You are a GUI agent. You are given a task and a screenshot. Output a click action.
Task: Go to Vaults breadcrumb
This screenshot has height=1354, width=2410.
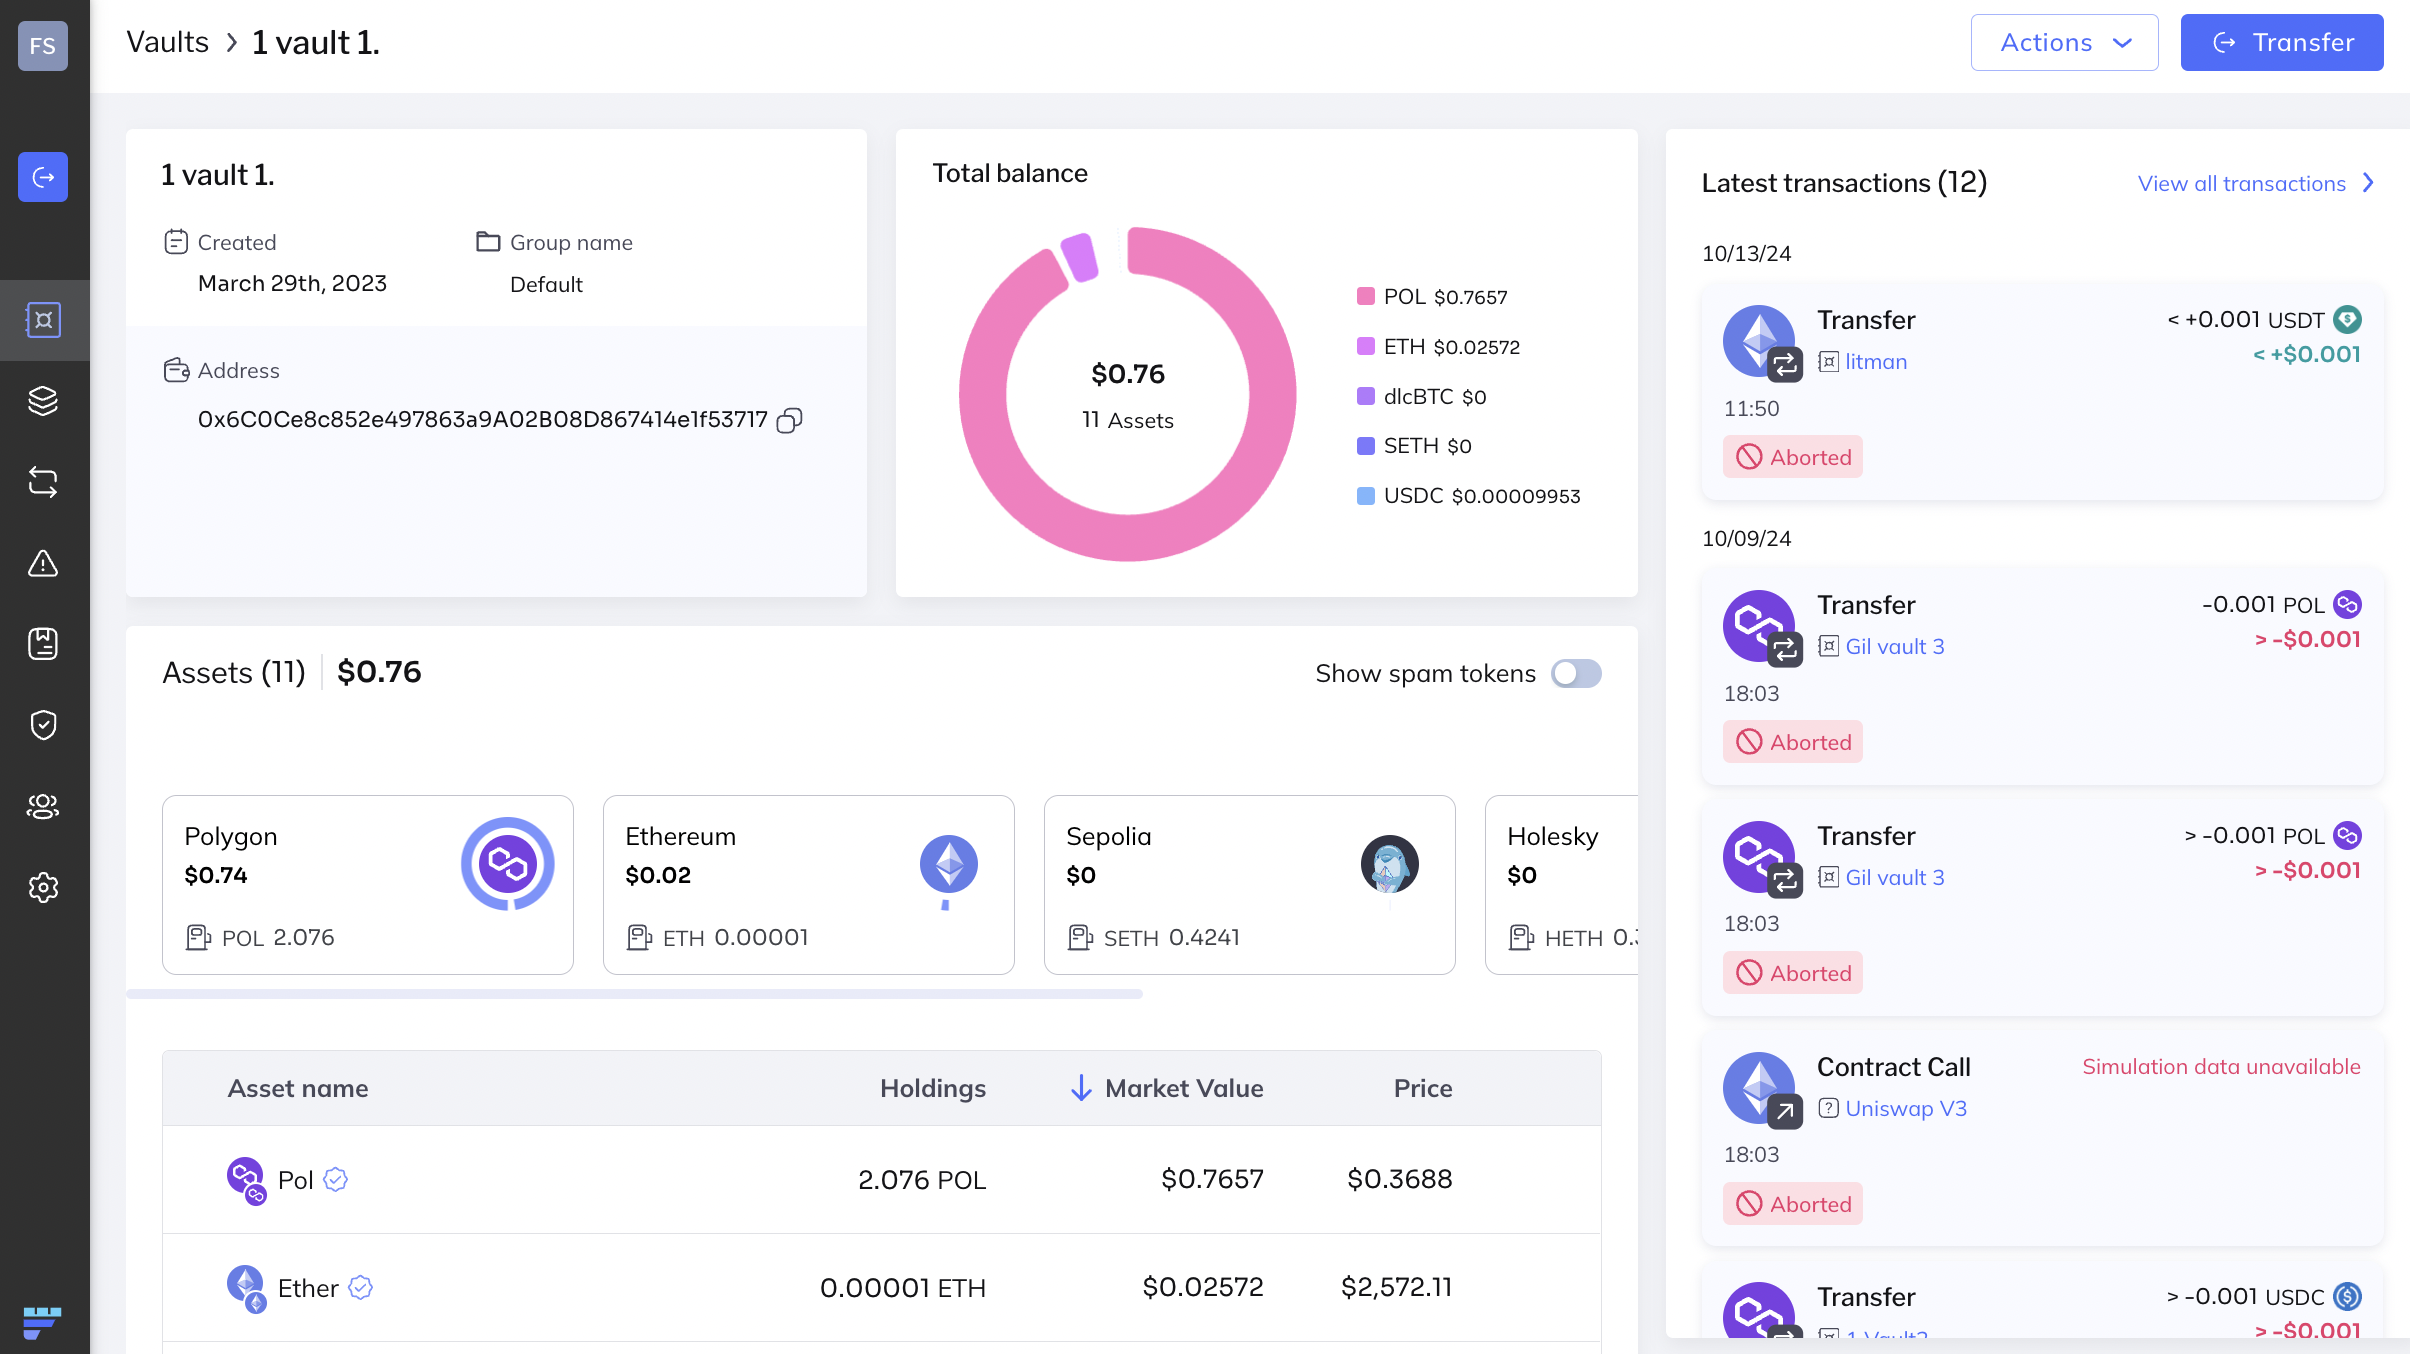[x=167, y=43]
